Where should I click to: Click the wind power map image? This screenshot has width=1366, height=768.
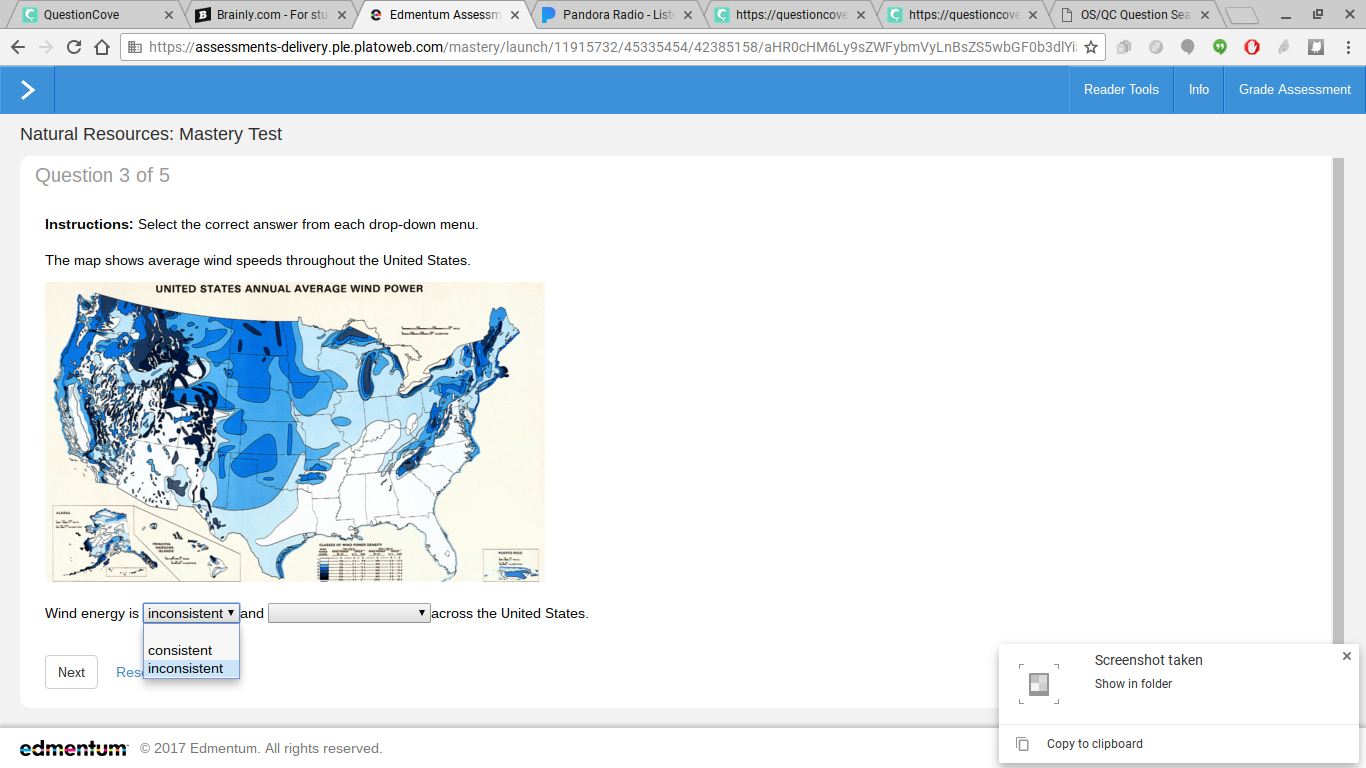295,432
